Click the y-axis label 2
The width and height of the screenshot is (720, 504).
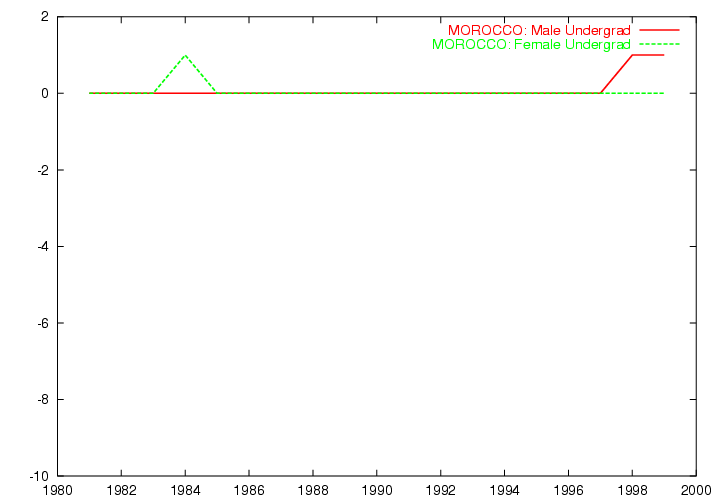pos(45,17)
